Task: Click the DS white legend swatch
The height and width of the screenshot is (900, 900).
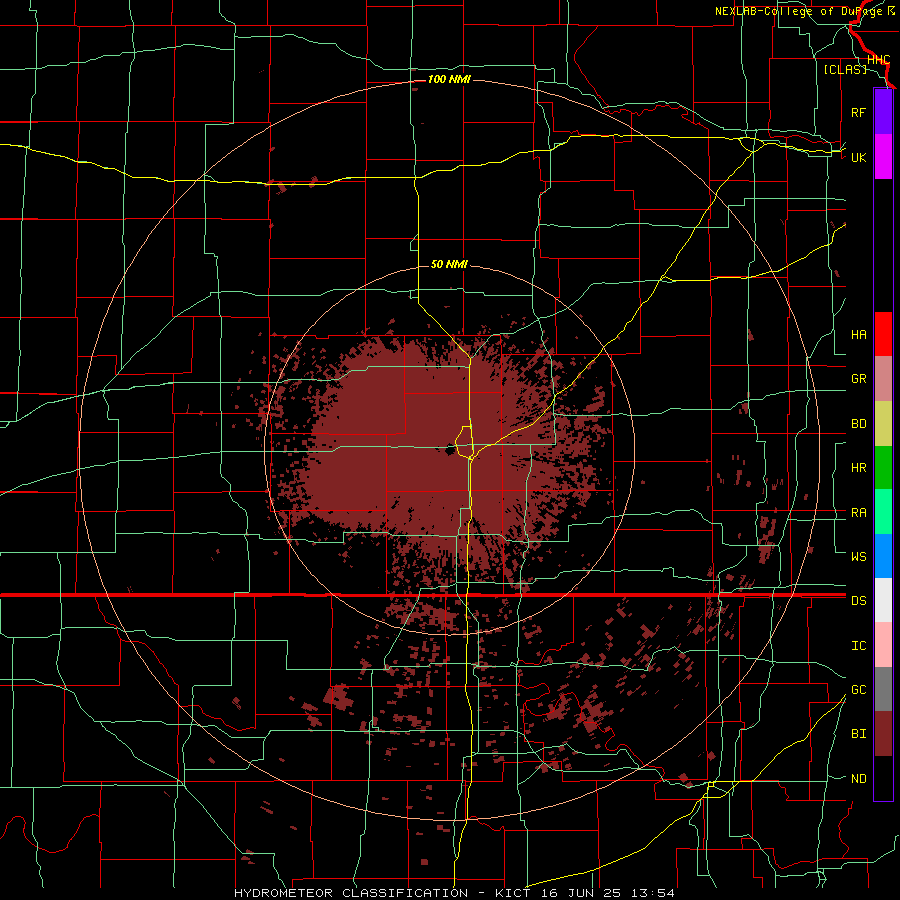Action: click(x=883, y=600)
